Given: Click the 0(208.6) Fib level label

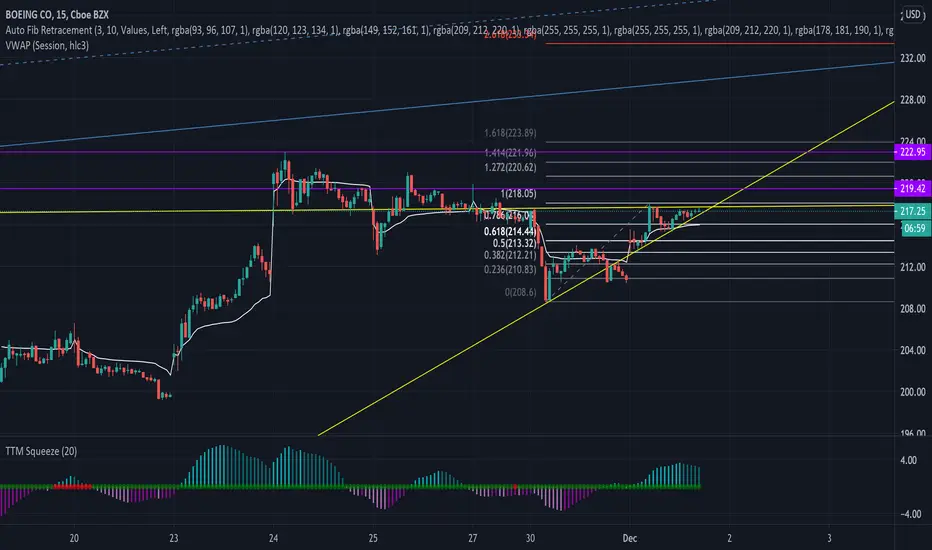Looking at the screenshot, I should point(520,292).
